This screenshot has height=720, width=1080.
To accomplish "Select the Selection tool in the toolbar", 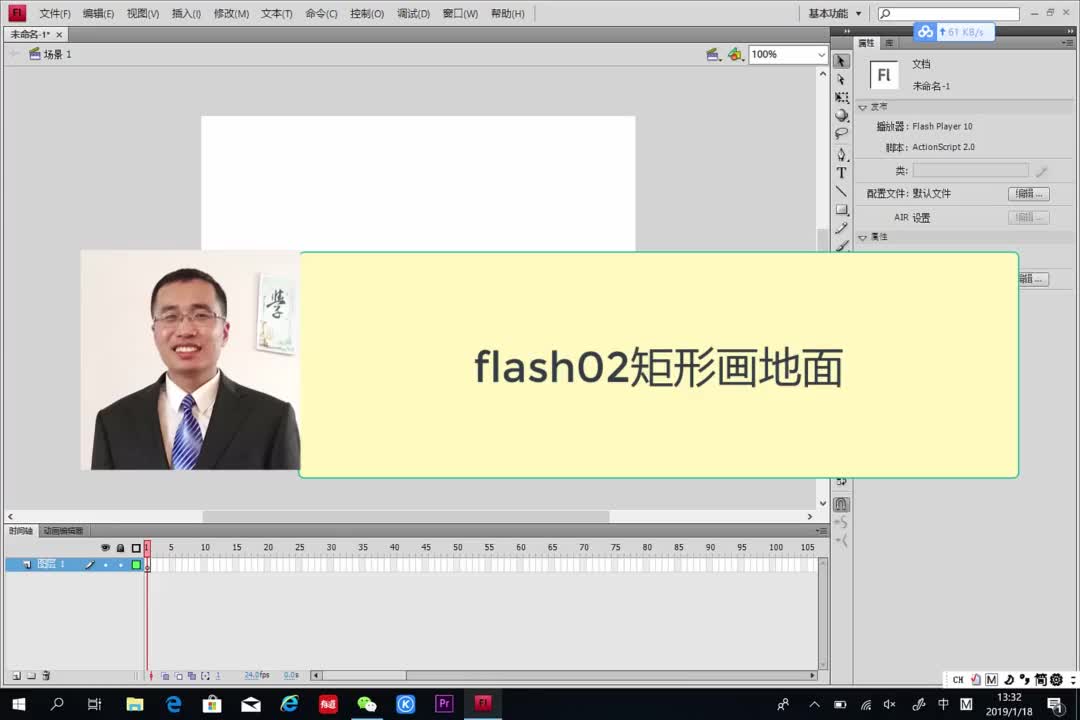I will click(x=843, y=63).
